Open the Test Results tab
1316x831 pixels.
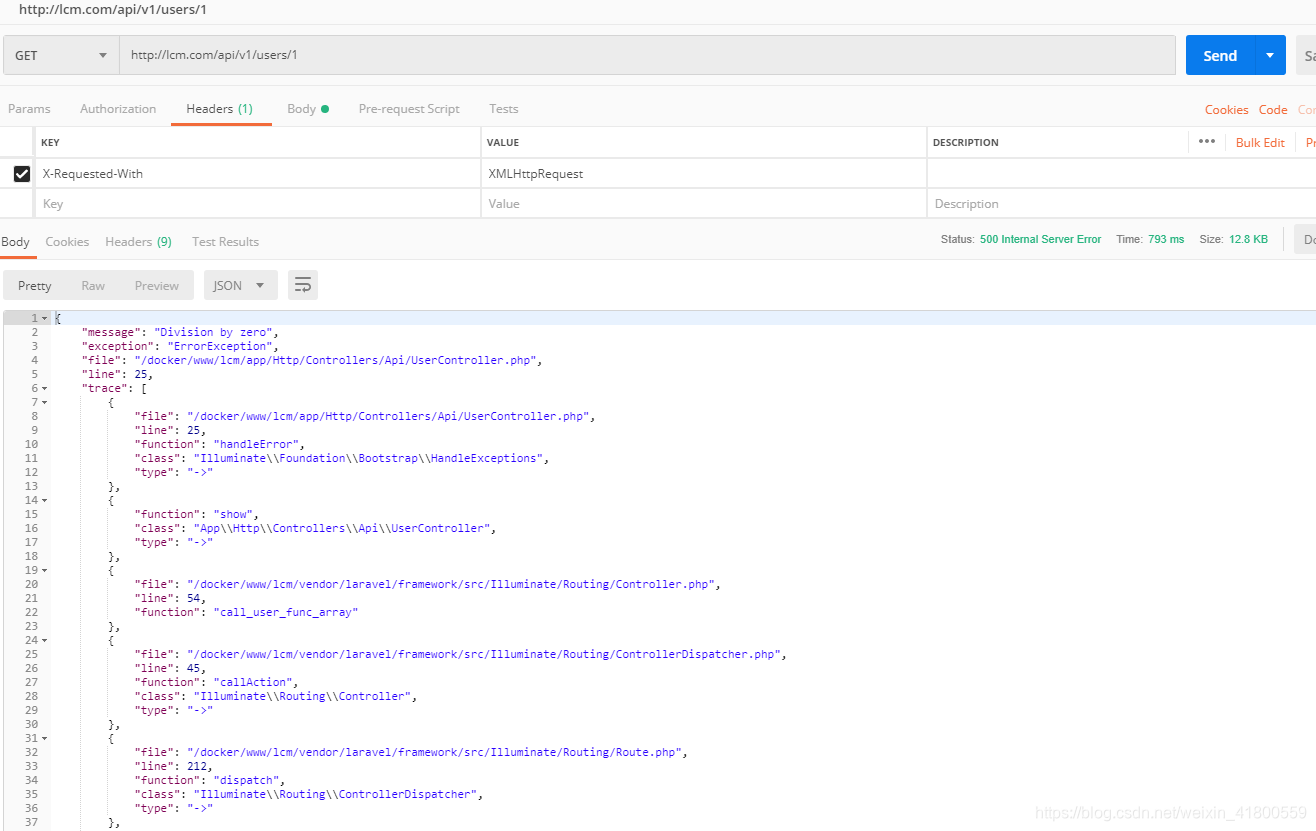(x=225, y=242)
